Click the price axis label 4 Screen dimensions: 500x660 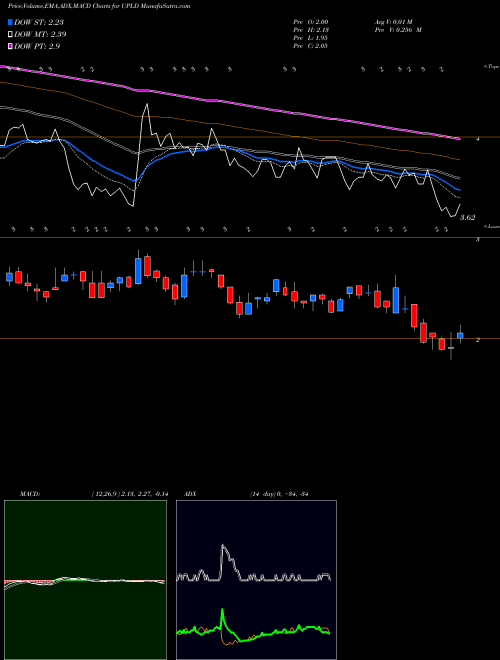pyautogui.click(x=478, y=138)
